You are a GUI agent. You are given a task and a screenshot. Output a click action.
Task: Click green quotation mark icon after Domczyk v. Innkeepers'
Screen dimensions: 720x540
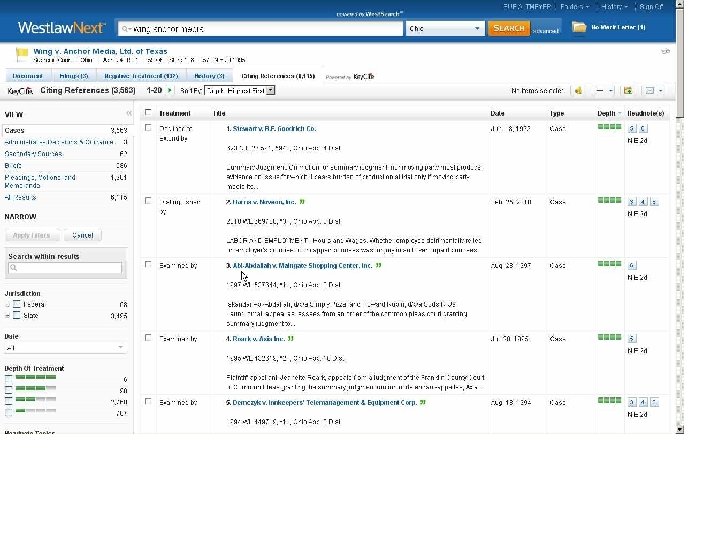423,402
